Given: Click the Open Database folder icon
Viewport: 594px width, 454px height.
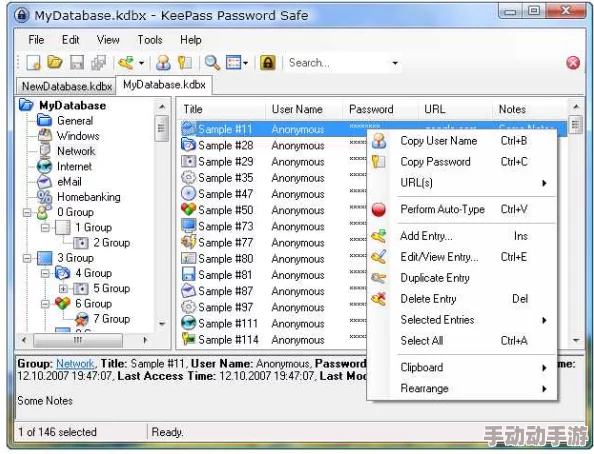Looking at the screenshot, I should pyautogui.click(x=55, y=63).
